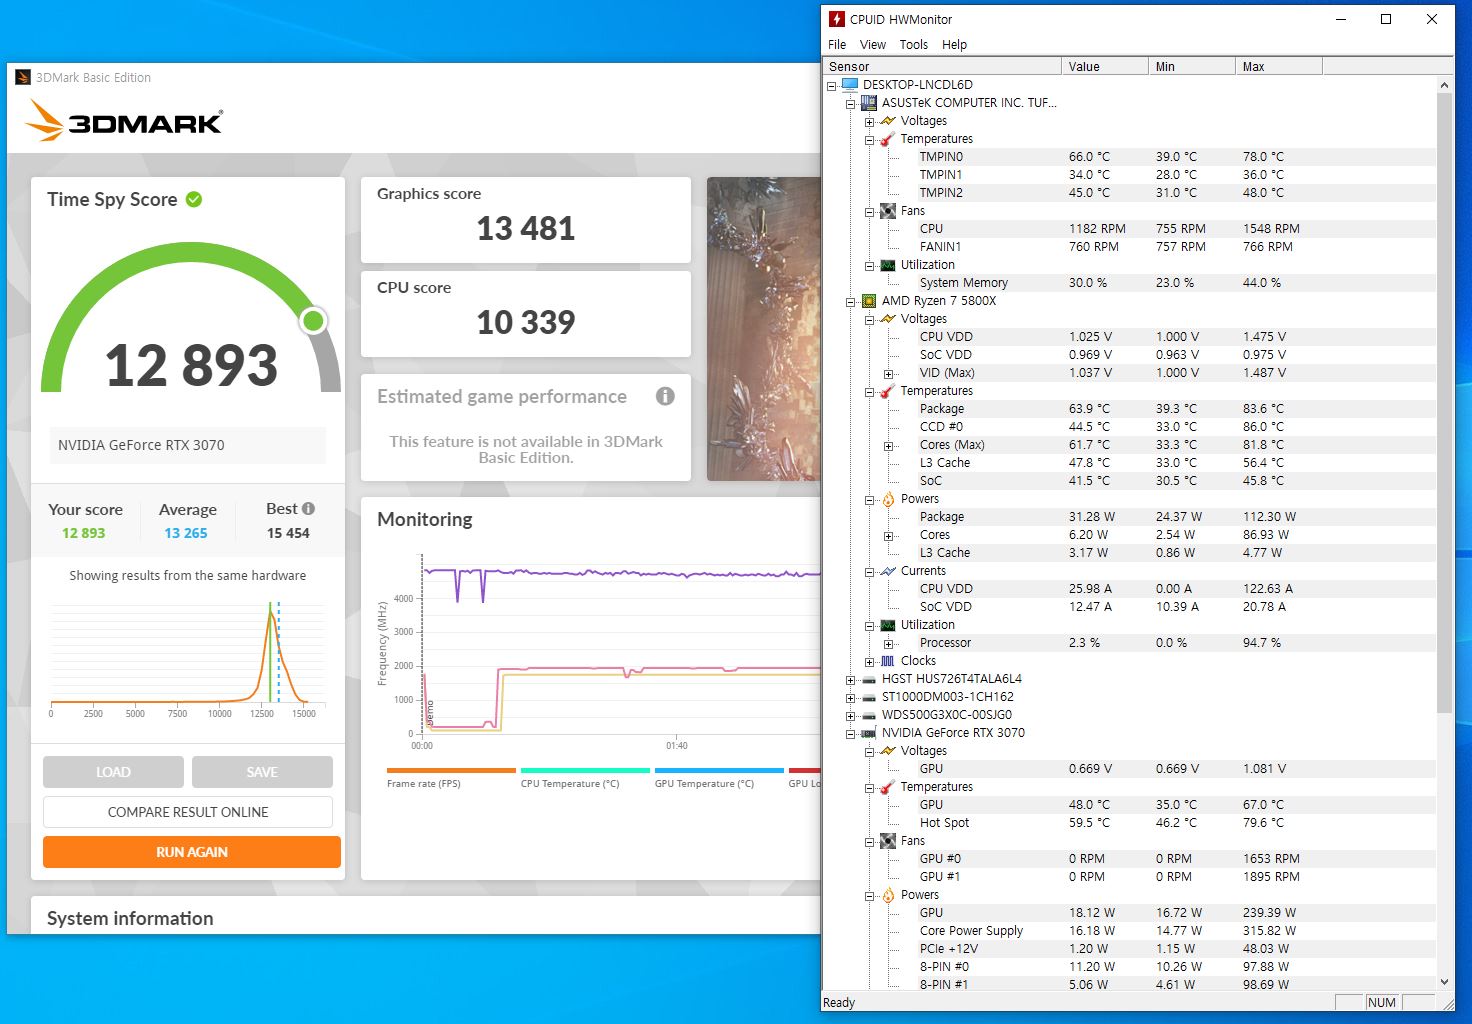The height and width of the screenshot is (1024, 1472).
Task: Expand the VID (Max) row
Action: pos(888,373)
